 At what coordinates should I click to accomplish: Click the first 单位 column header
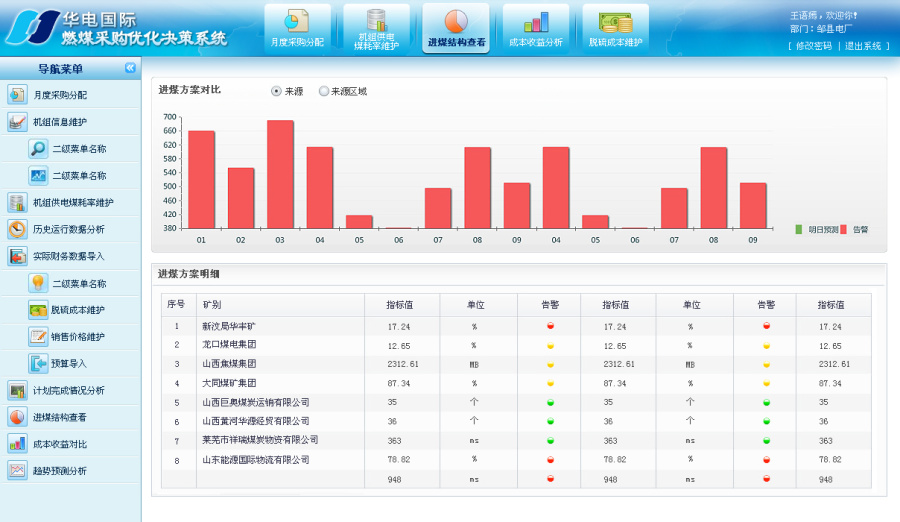click(x=476, y=305)
